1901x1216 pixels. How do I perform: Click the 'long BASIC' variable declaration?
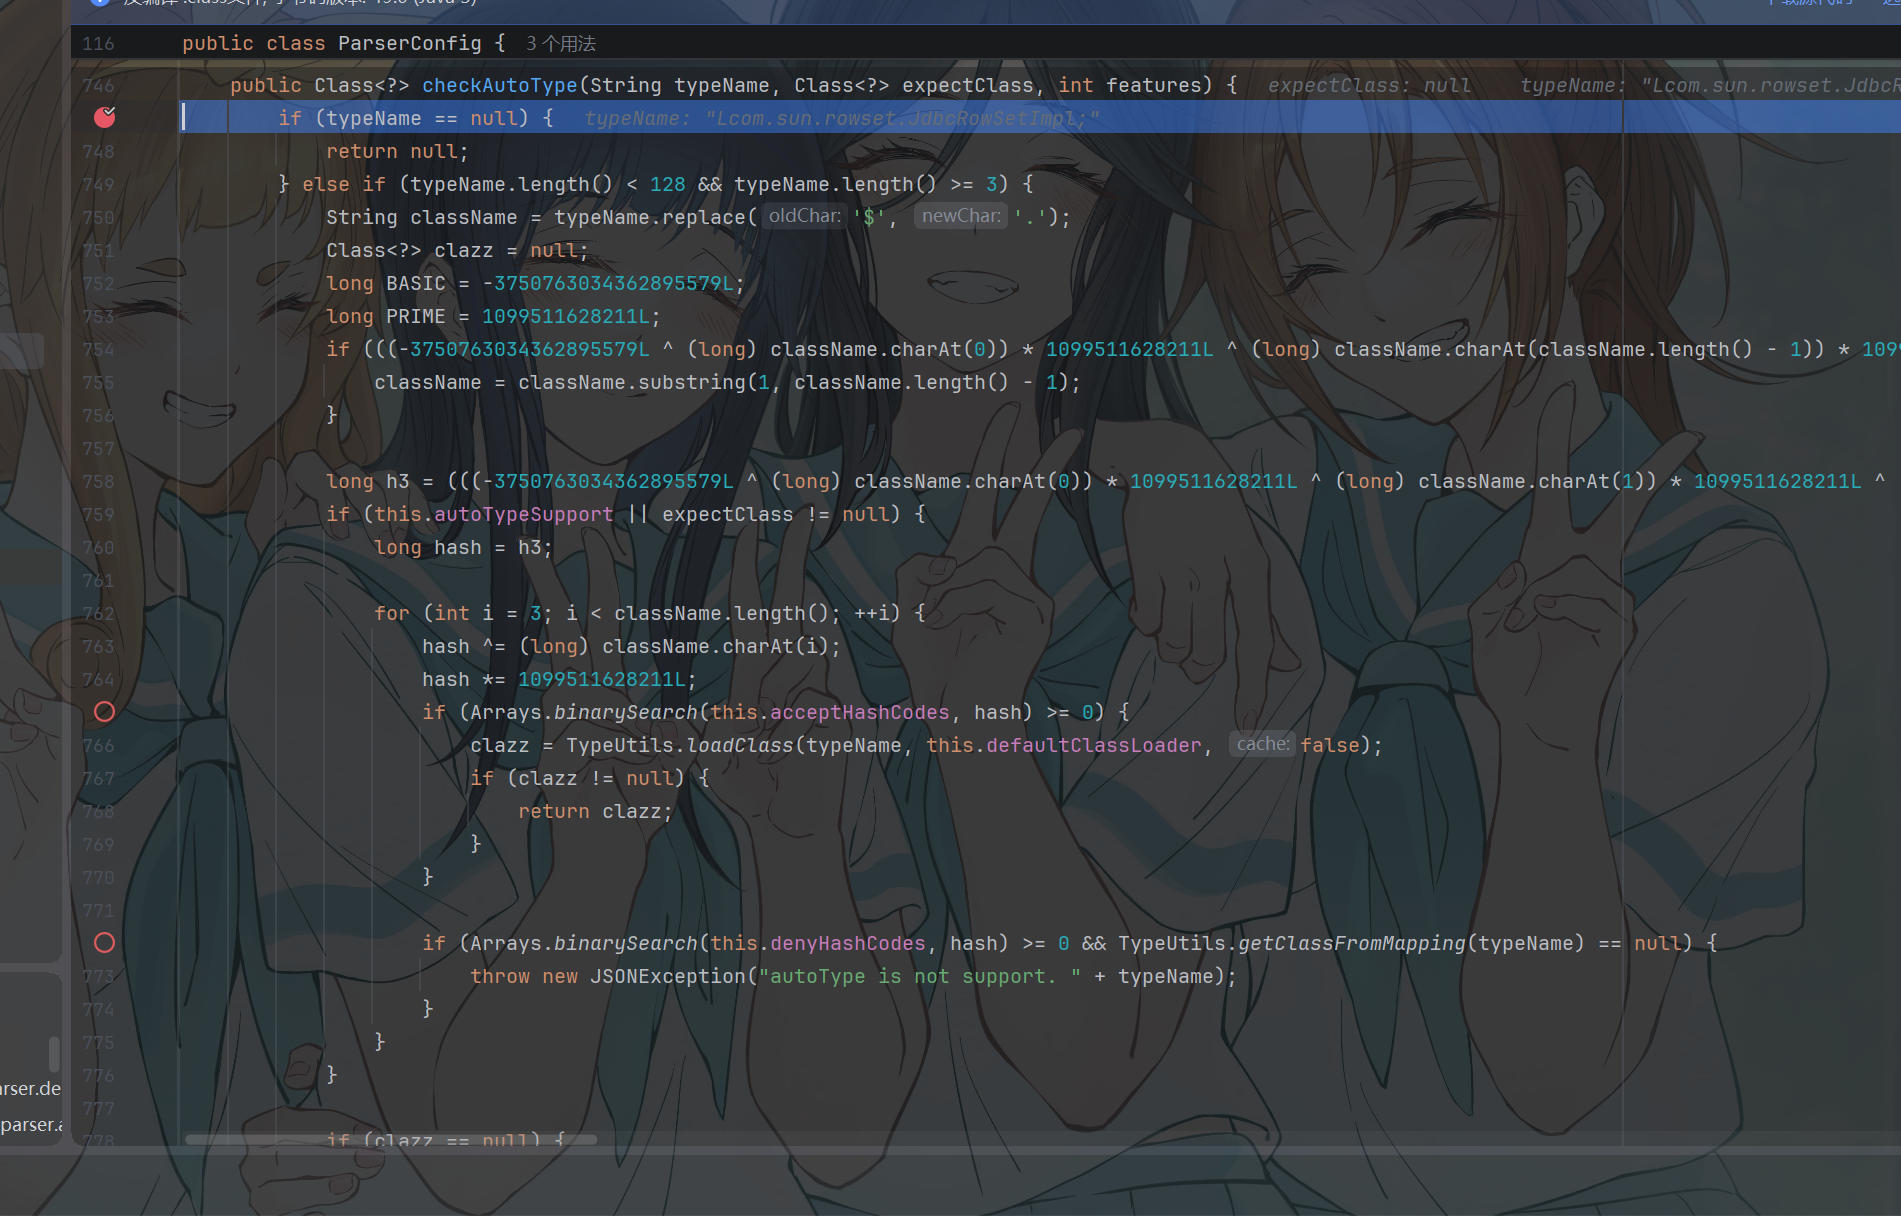coord(386,283)
